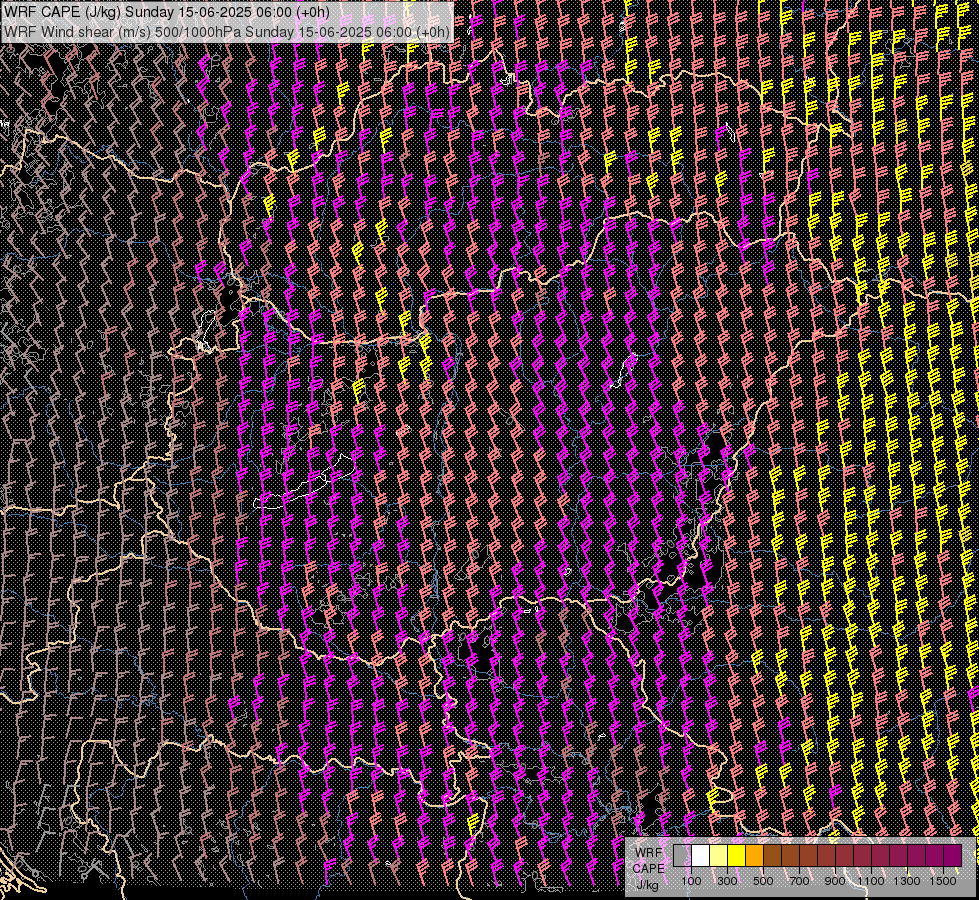Choose the bright yellow legend swatch
979x900 pixels.
click(x=737, y=856)
